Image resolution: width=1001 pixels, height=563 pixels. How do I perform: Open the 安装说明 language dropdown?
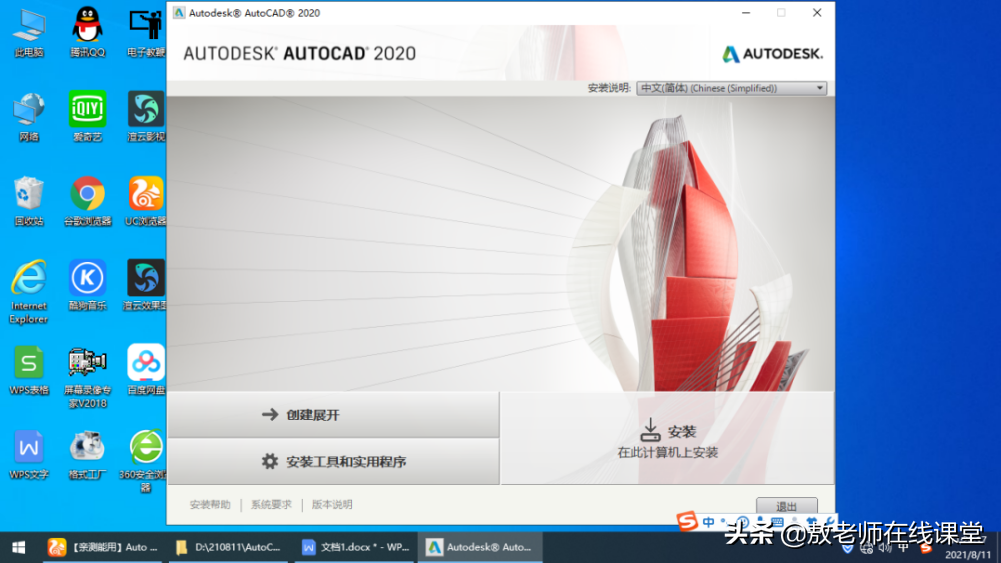click(732, 88)
